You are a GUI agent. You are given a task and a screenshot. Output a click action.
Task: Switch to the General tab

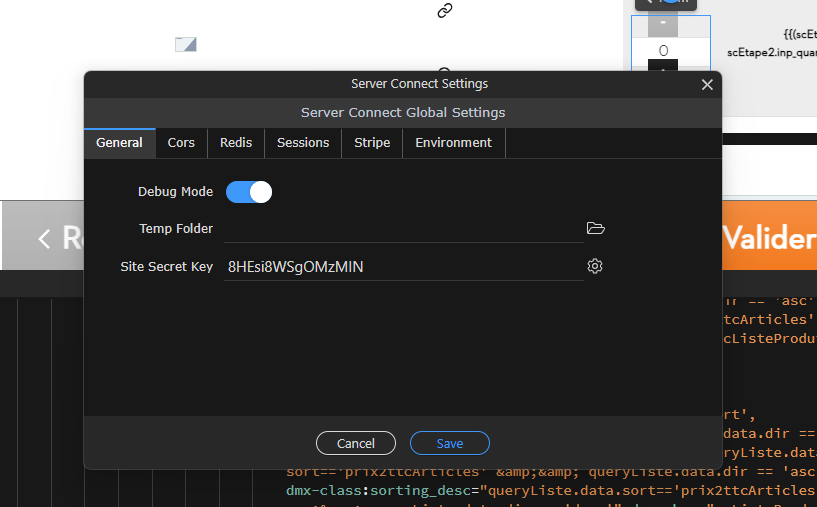(119, 143)
